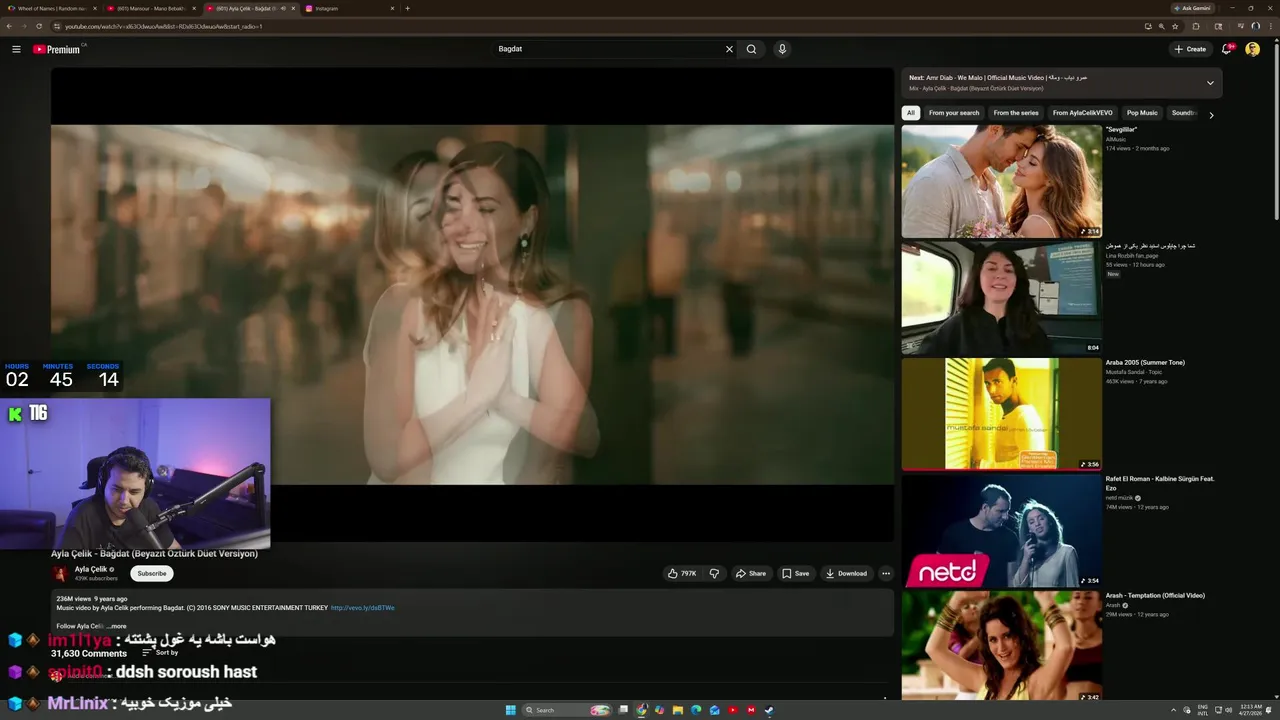
Task: Open new browser tab
Action: (407, 8)
